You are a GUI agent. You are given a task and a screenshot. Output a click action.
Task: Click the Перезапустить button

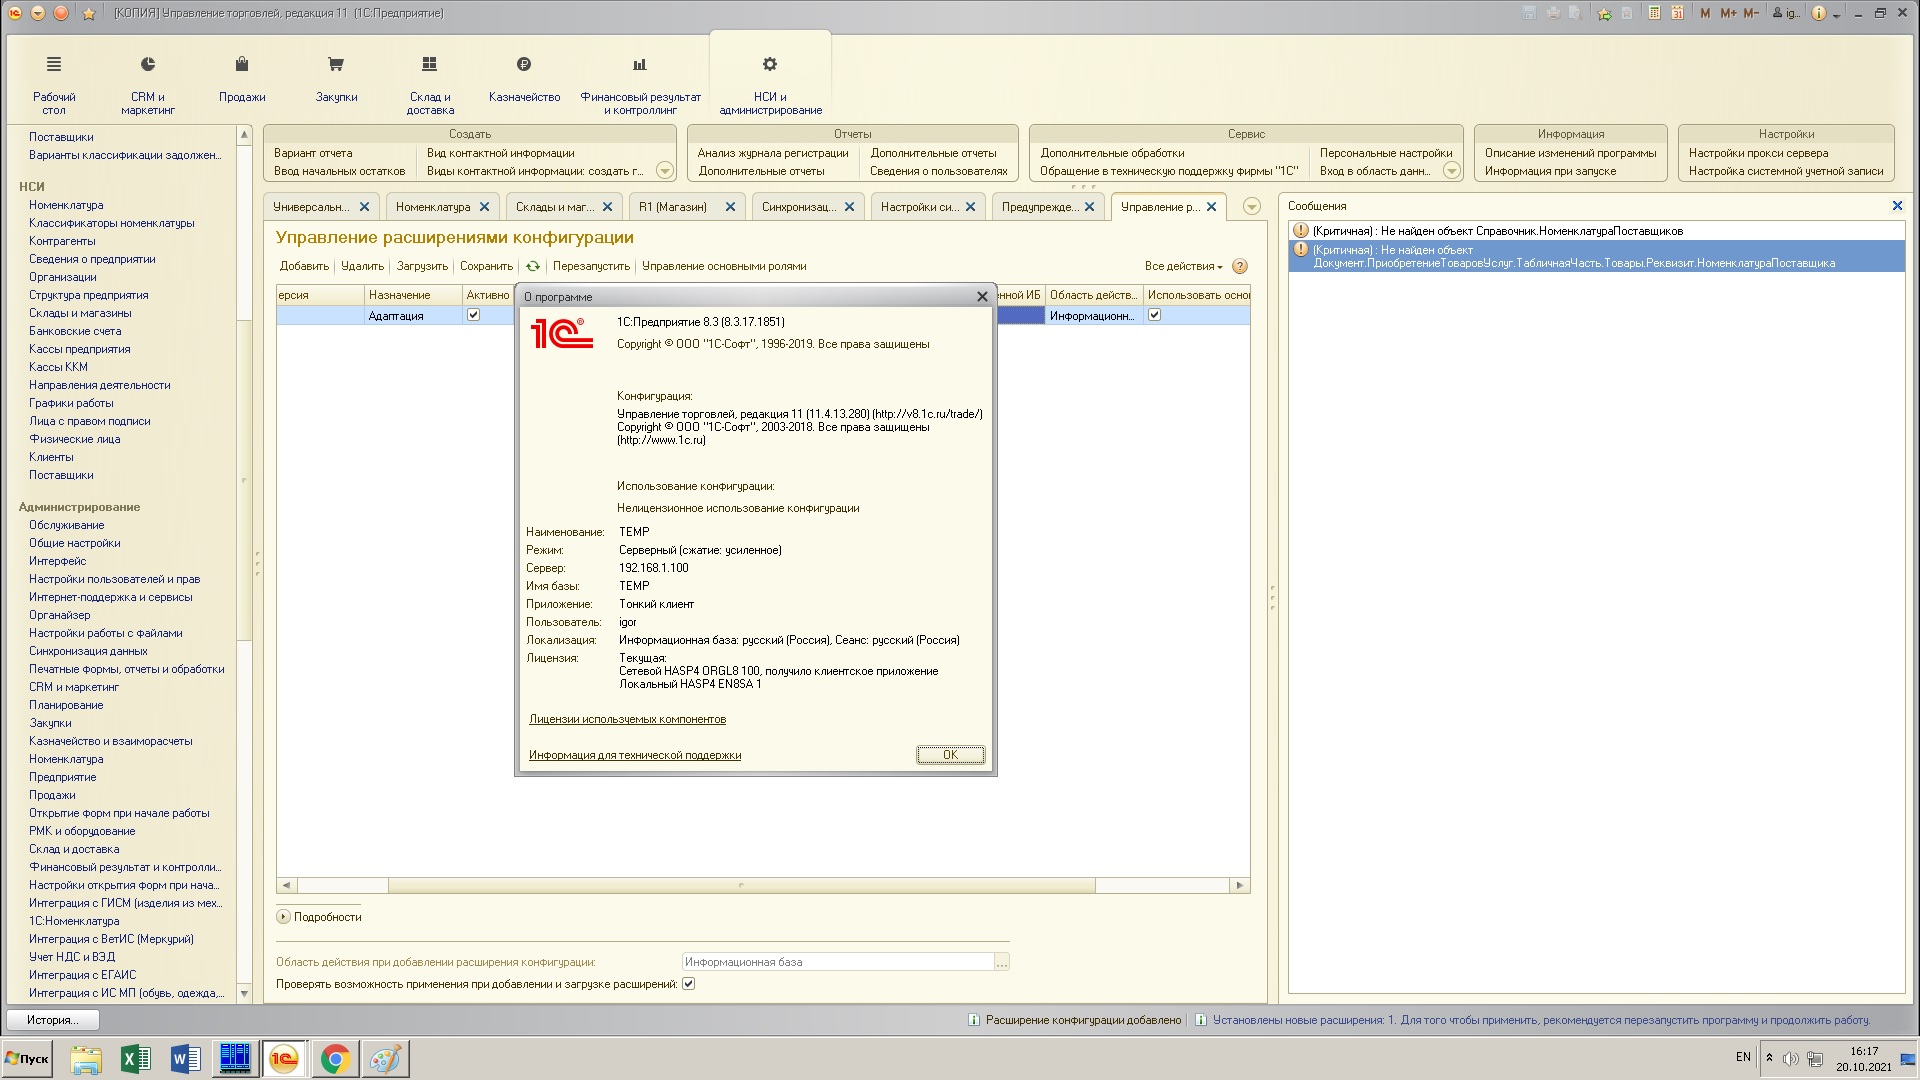click(591, 266)
